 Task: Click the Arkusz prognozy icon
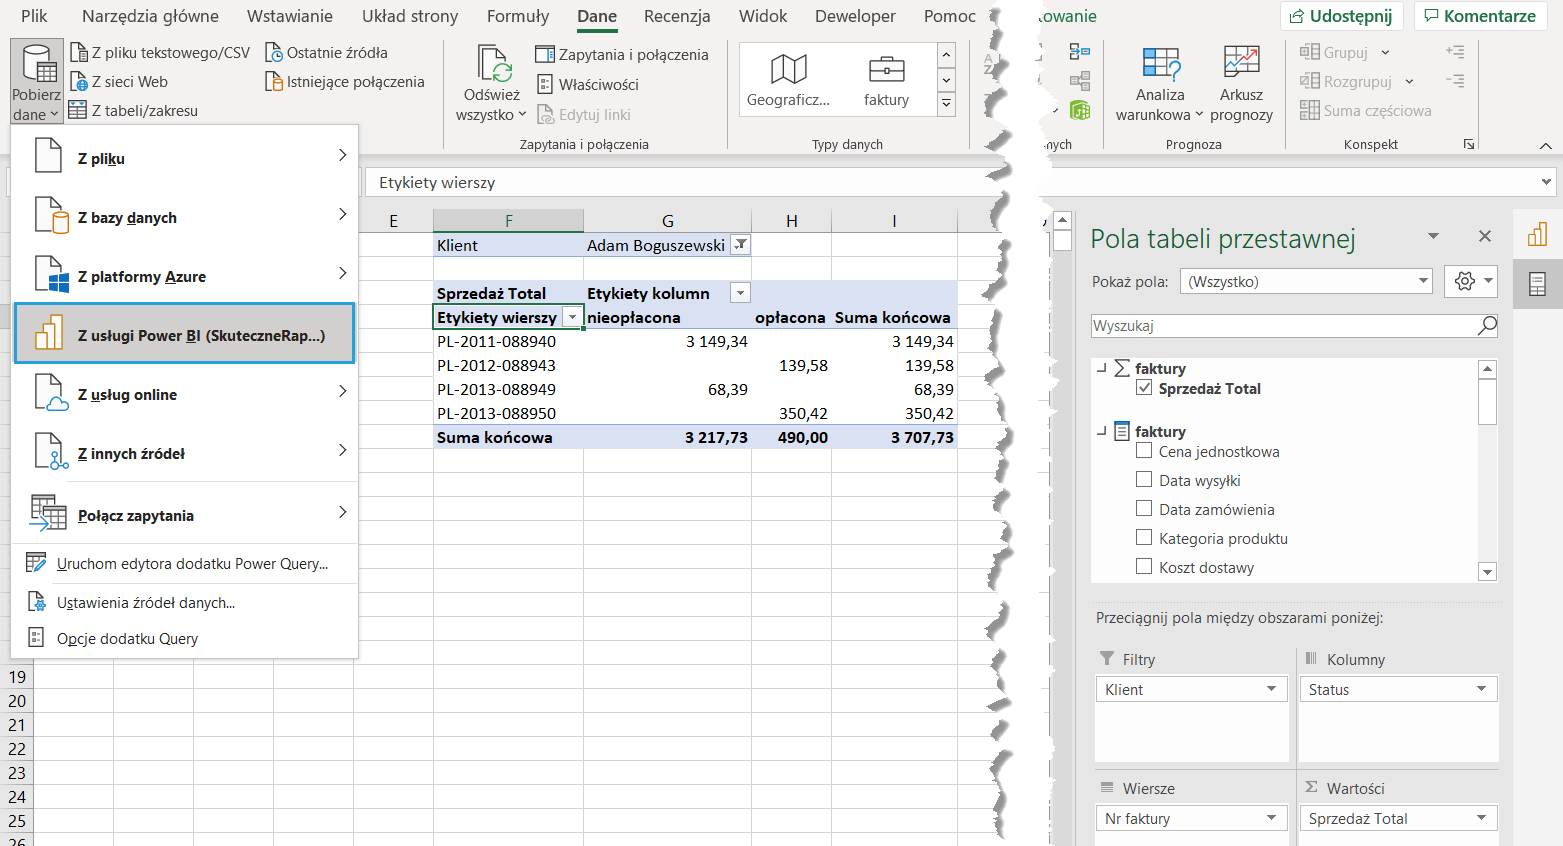1241,66
